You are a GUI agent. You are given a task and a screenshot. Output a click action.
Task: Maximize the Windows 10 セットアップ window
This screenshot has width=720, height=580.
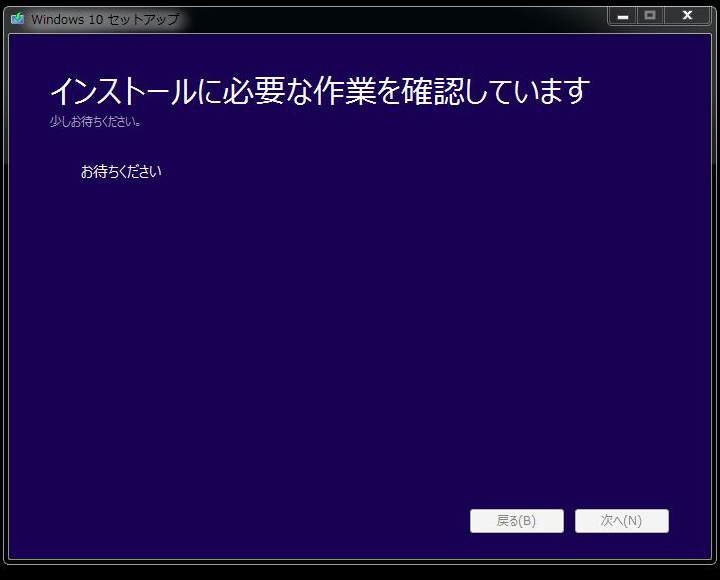650,16
